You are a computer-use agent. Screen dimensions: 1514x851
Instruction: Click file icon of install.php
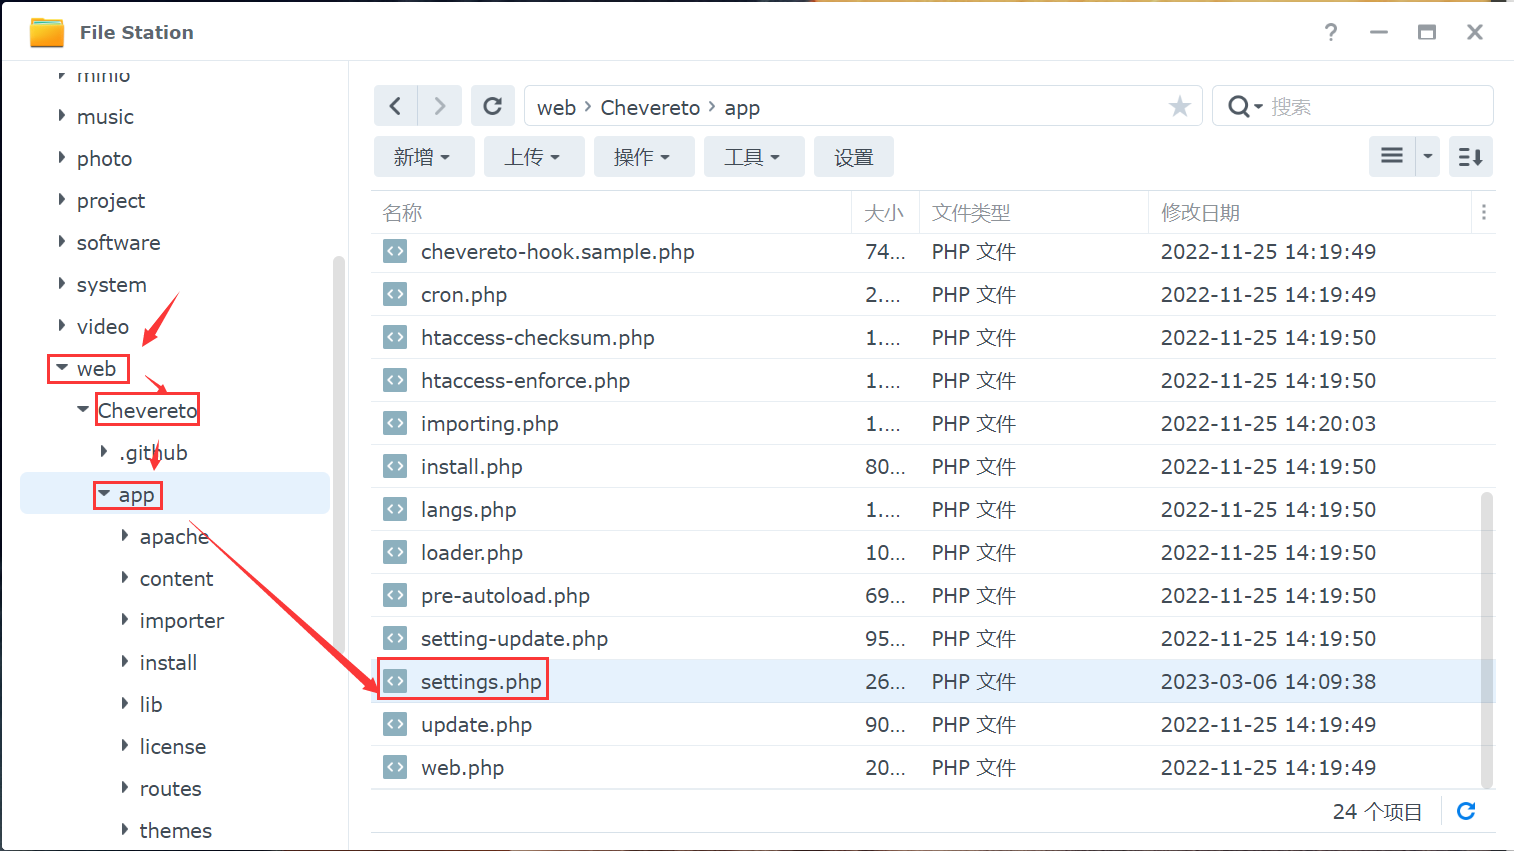pos(395,466)
